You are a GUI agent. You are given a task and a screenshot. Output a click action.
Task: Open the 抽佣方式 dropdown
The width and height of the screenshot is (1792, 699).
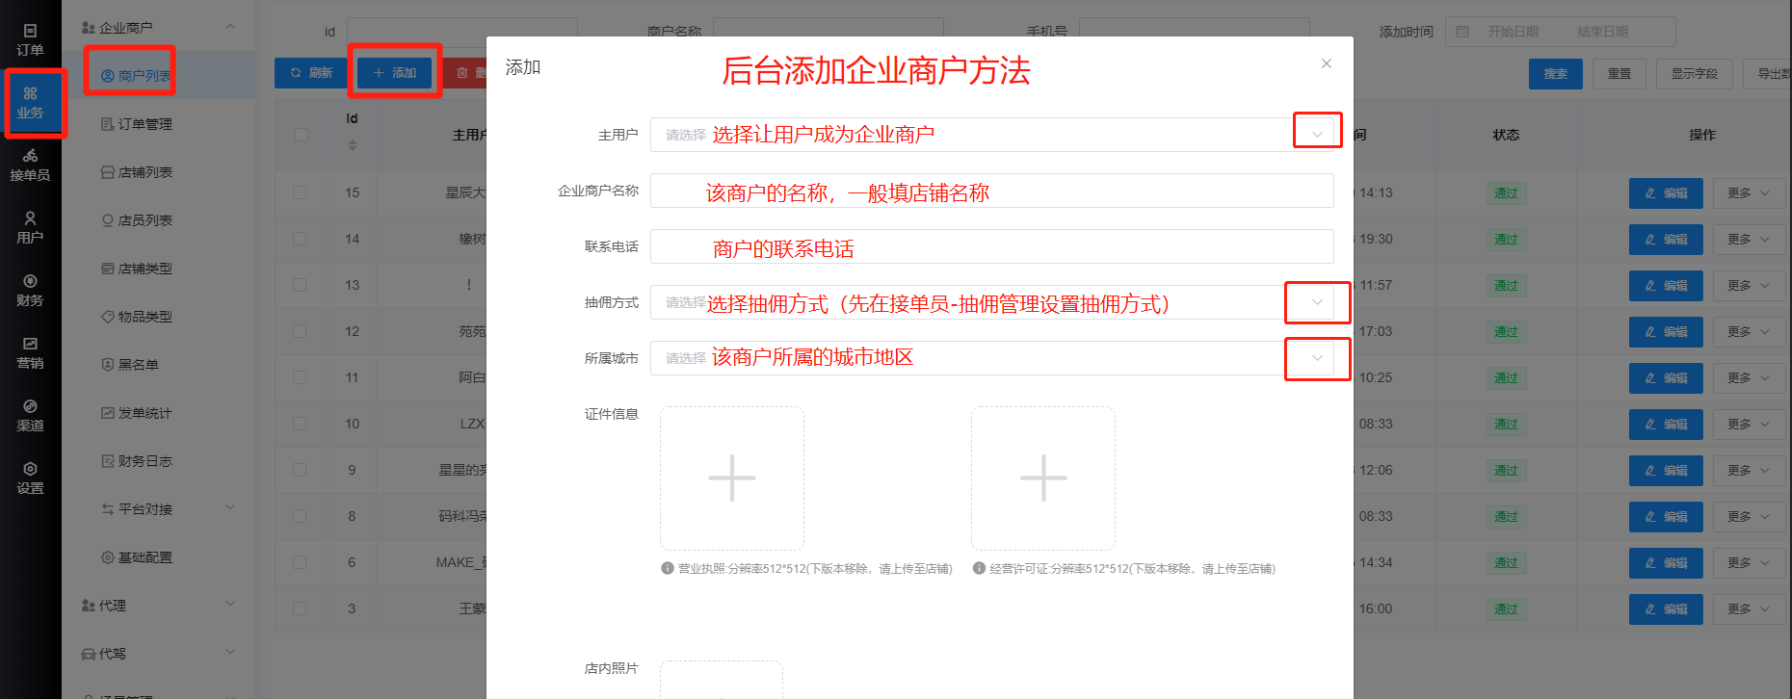tap(1316, 302)
